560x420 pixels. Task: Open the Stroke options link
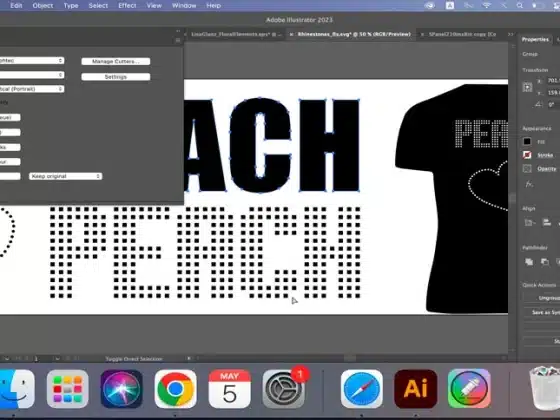click(x=545, y=155)
